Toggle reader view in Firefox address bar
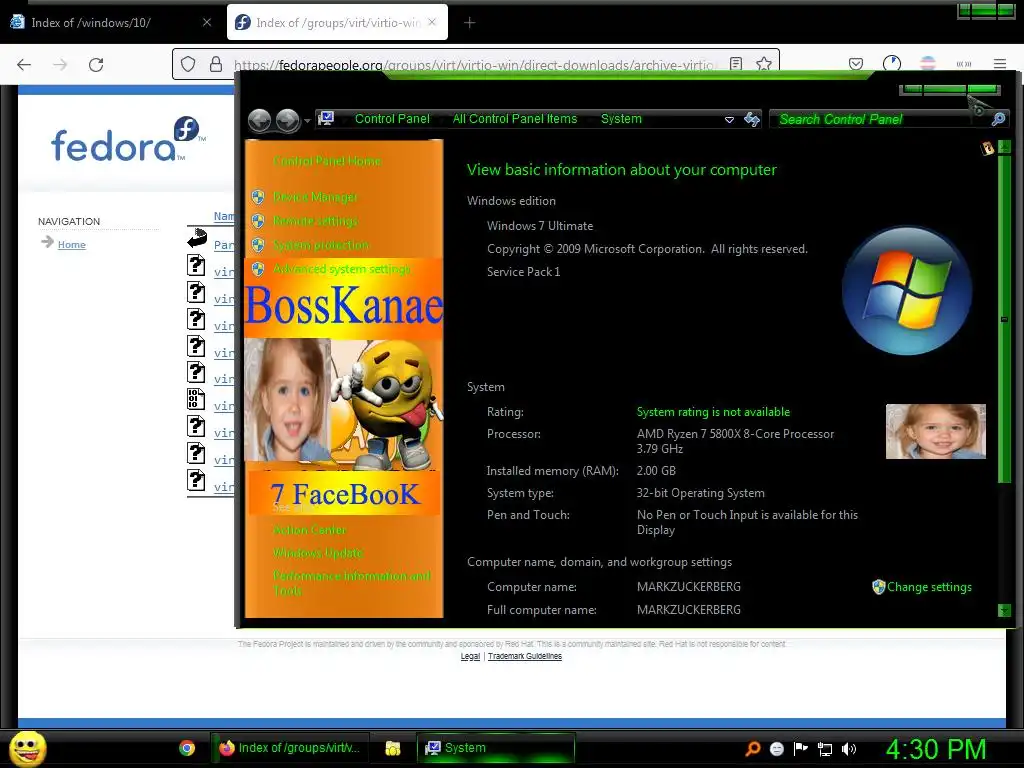Viewport: 1024px width, 768px height. click(736, 63)
